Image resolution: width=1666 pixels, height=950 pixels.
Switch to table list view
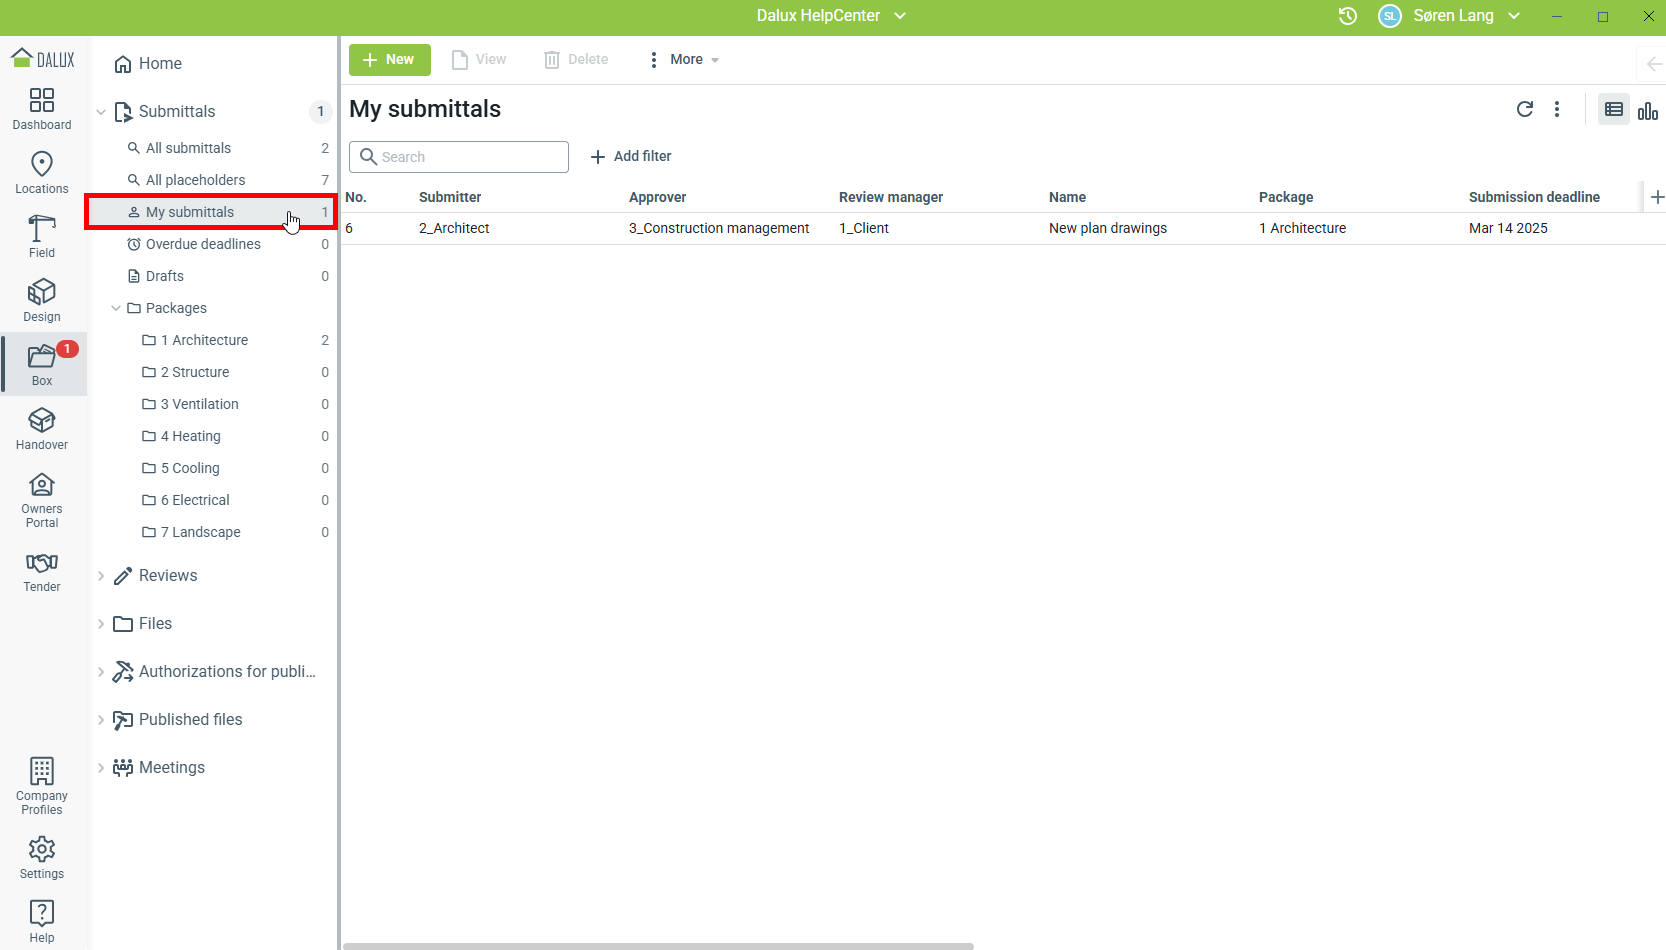[1613, 110]
